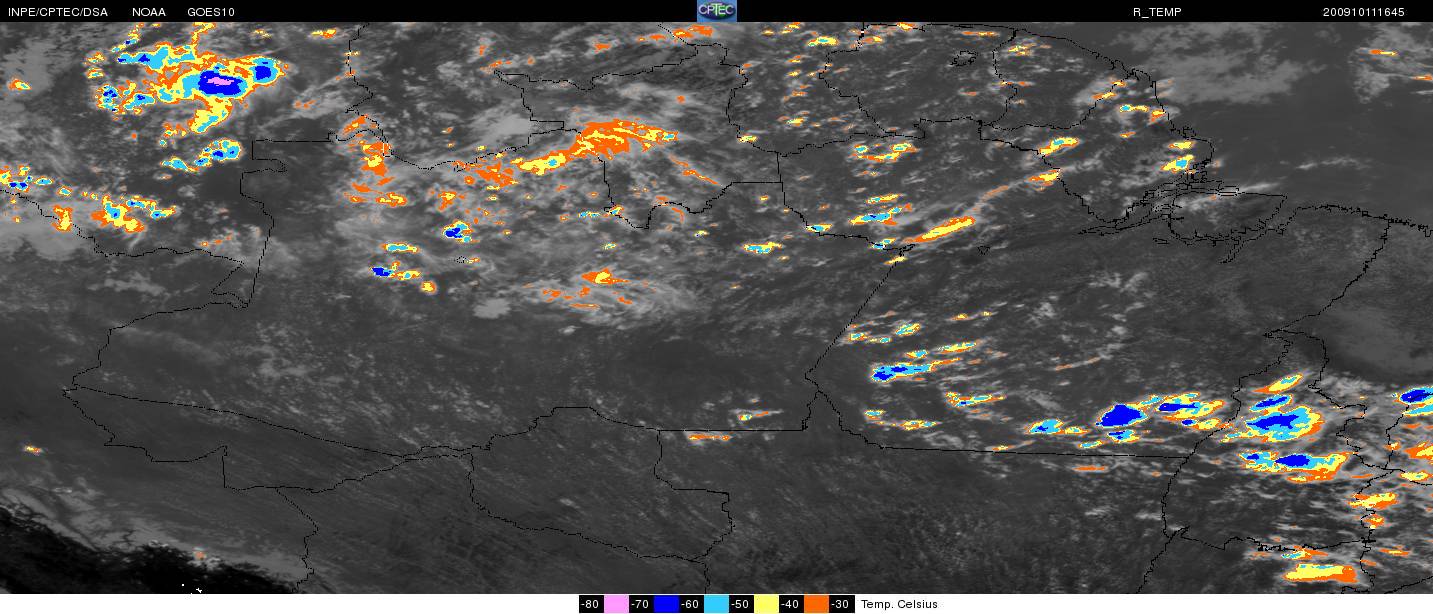Select the yellow -50 legend swatch
The image size is (1433, 614).
(766, 604)
